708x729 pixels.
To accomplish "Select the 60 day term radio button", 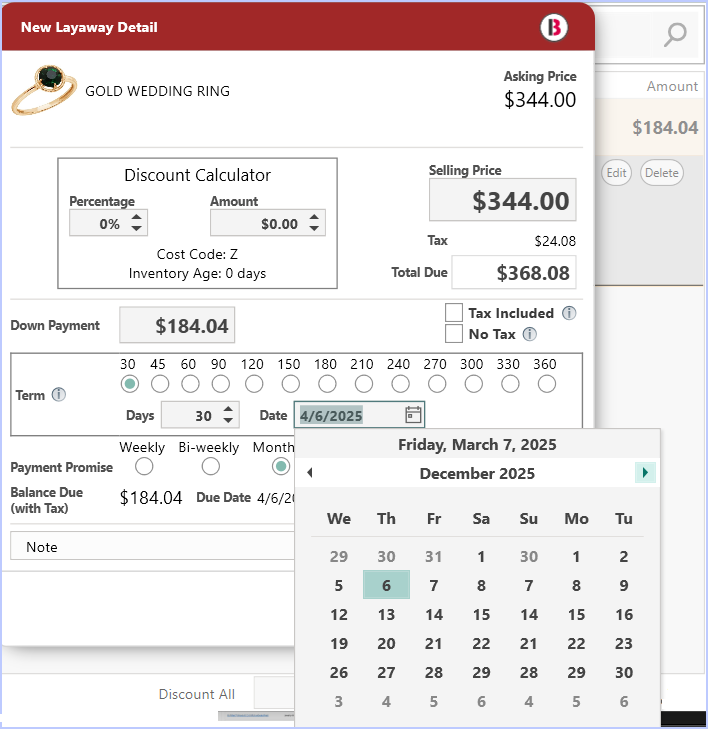I will tap(190, 384).
